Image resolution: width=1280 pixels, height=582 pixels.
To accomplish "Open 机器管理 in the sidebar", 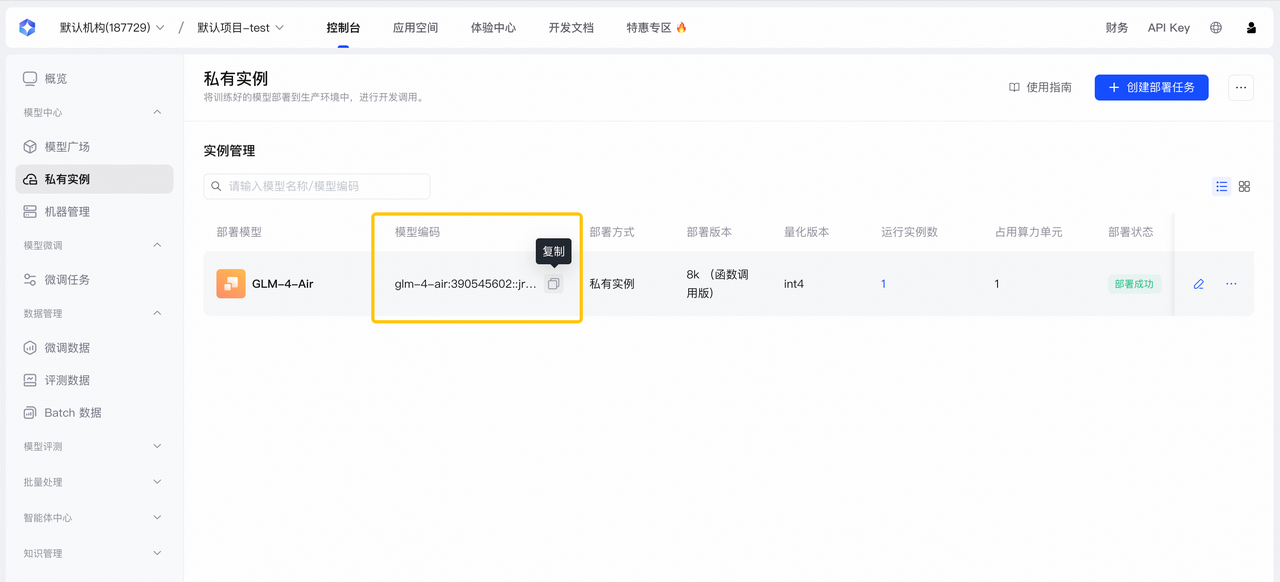I will point(95,212).
